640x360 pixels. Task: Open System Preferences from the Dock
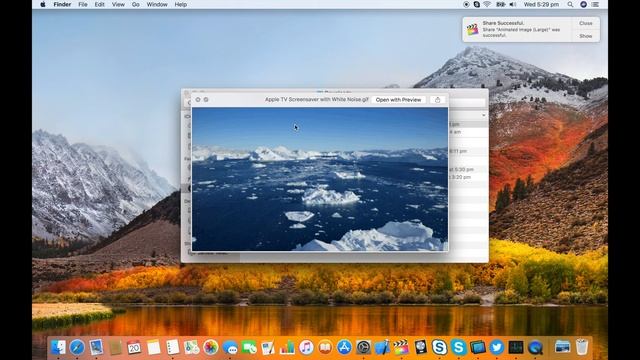coord(363,347)
